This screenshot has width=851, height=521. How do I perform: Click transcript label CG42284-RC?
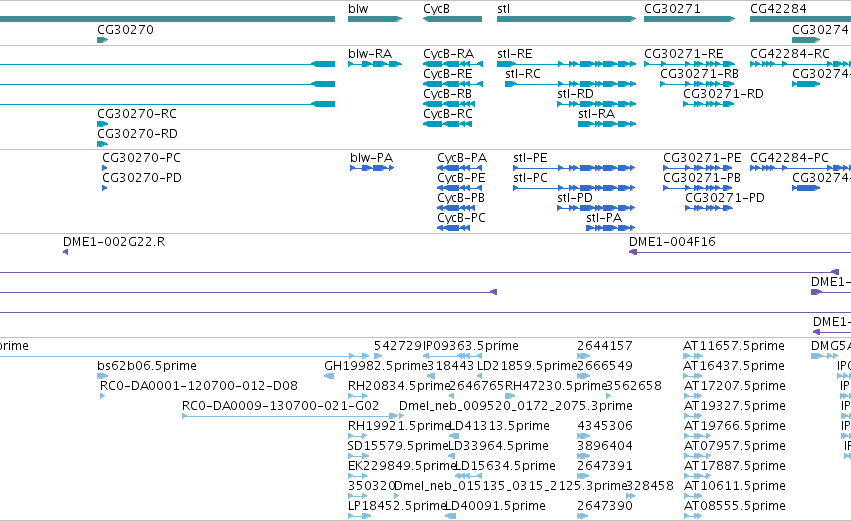point(790,54)
